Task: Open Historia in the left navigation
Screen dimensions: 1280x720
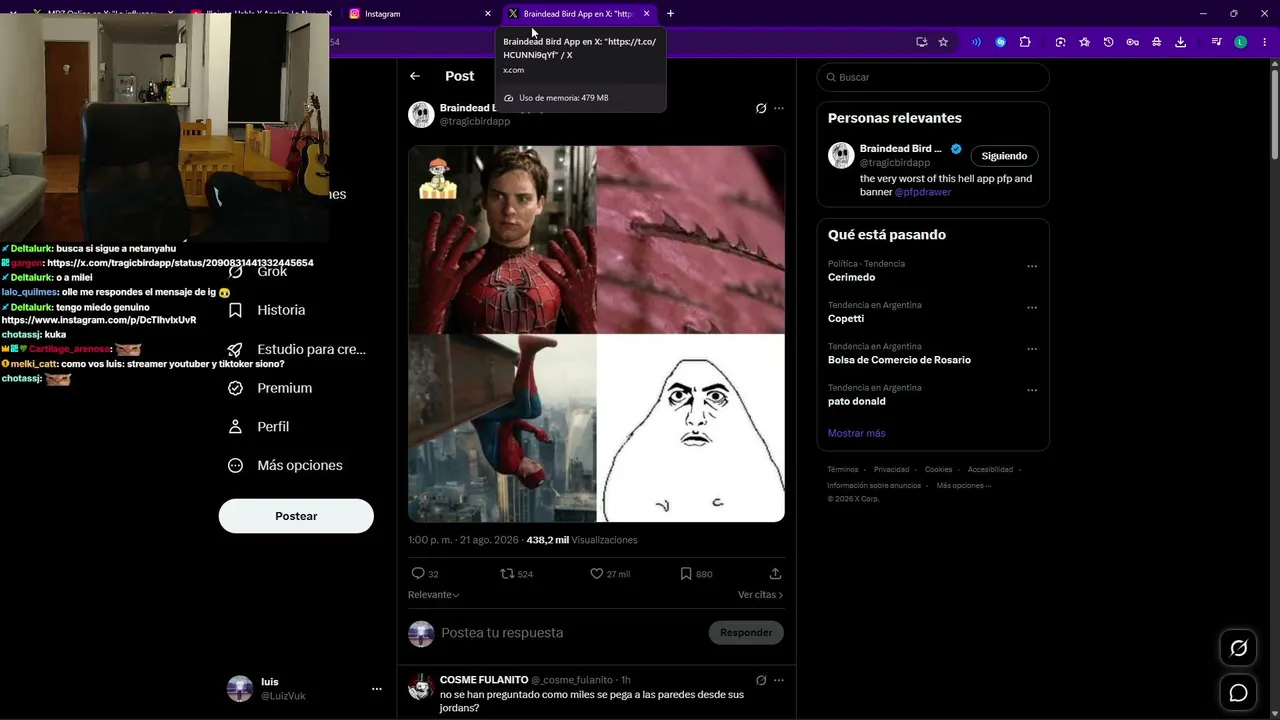Action: tap(268, 310)
